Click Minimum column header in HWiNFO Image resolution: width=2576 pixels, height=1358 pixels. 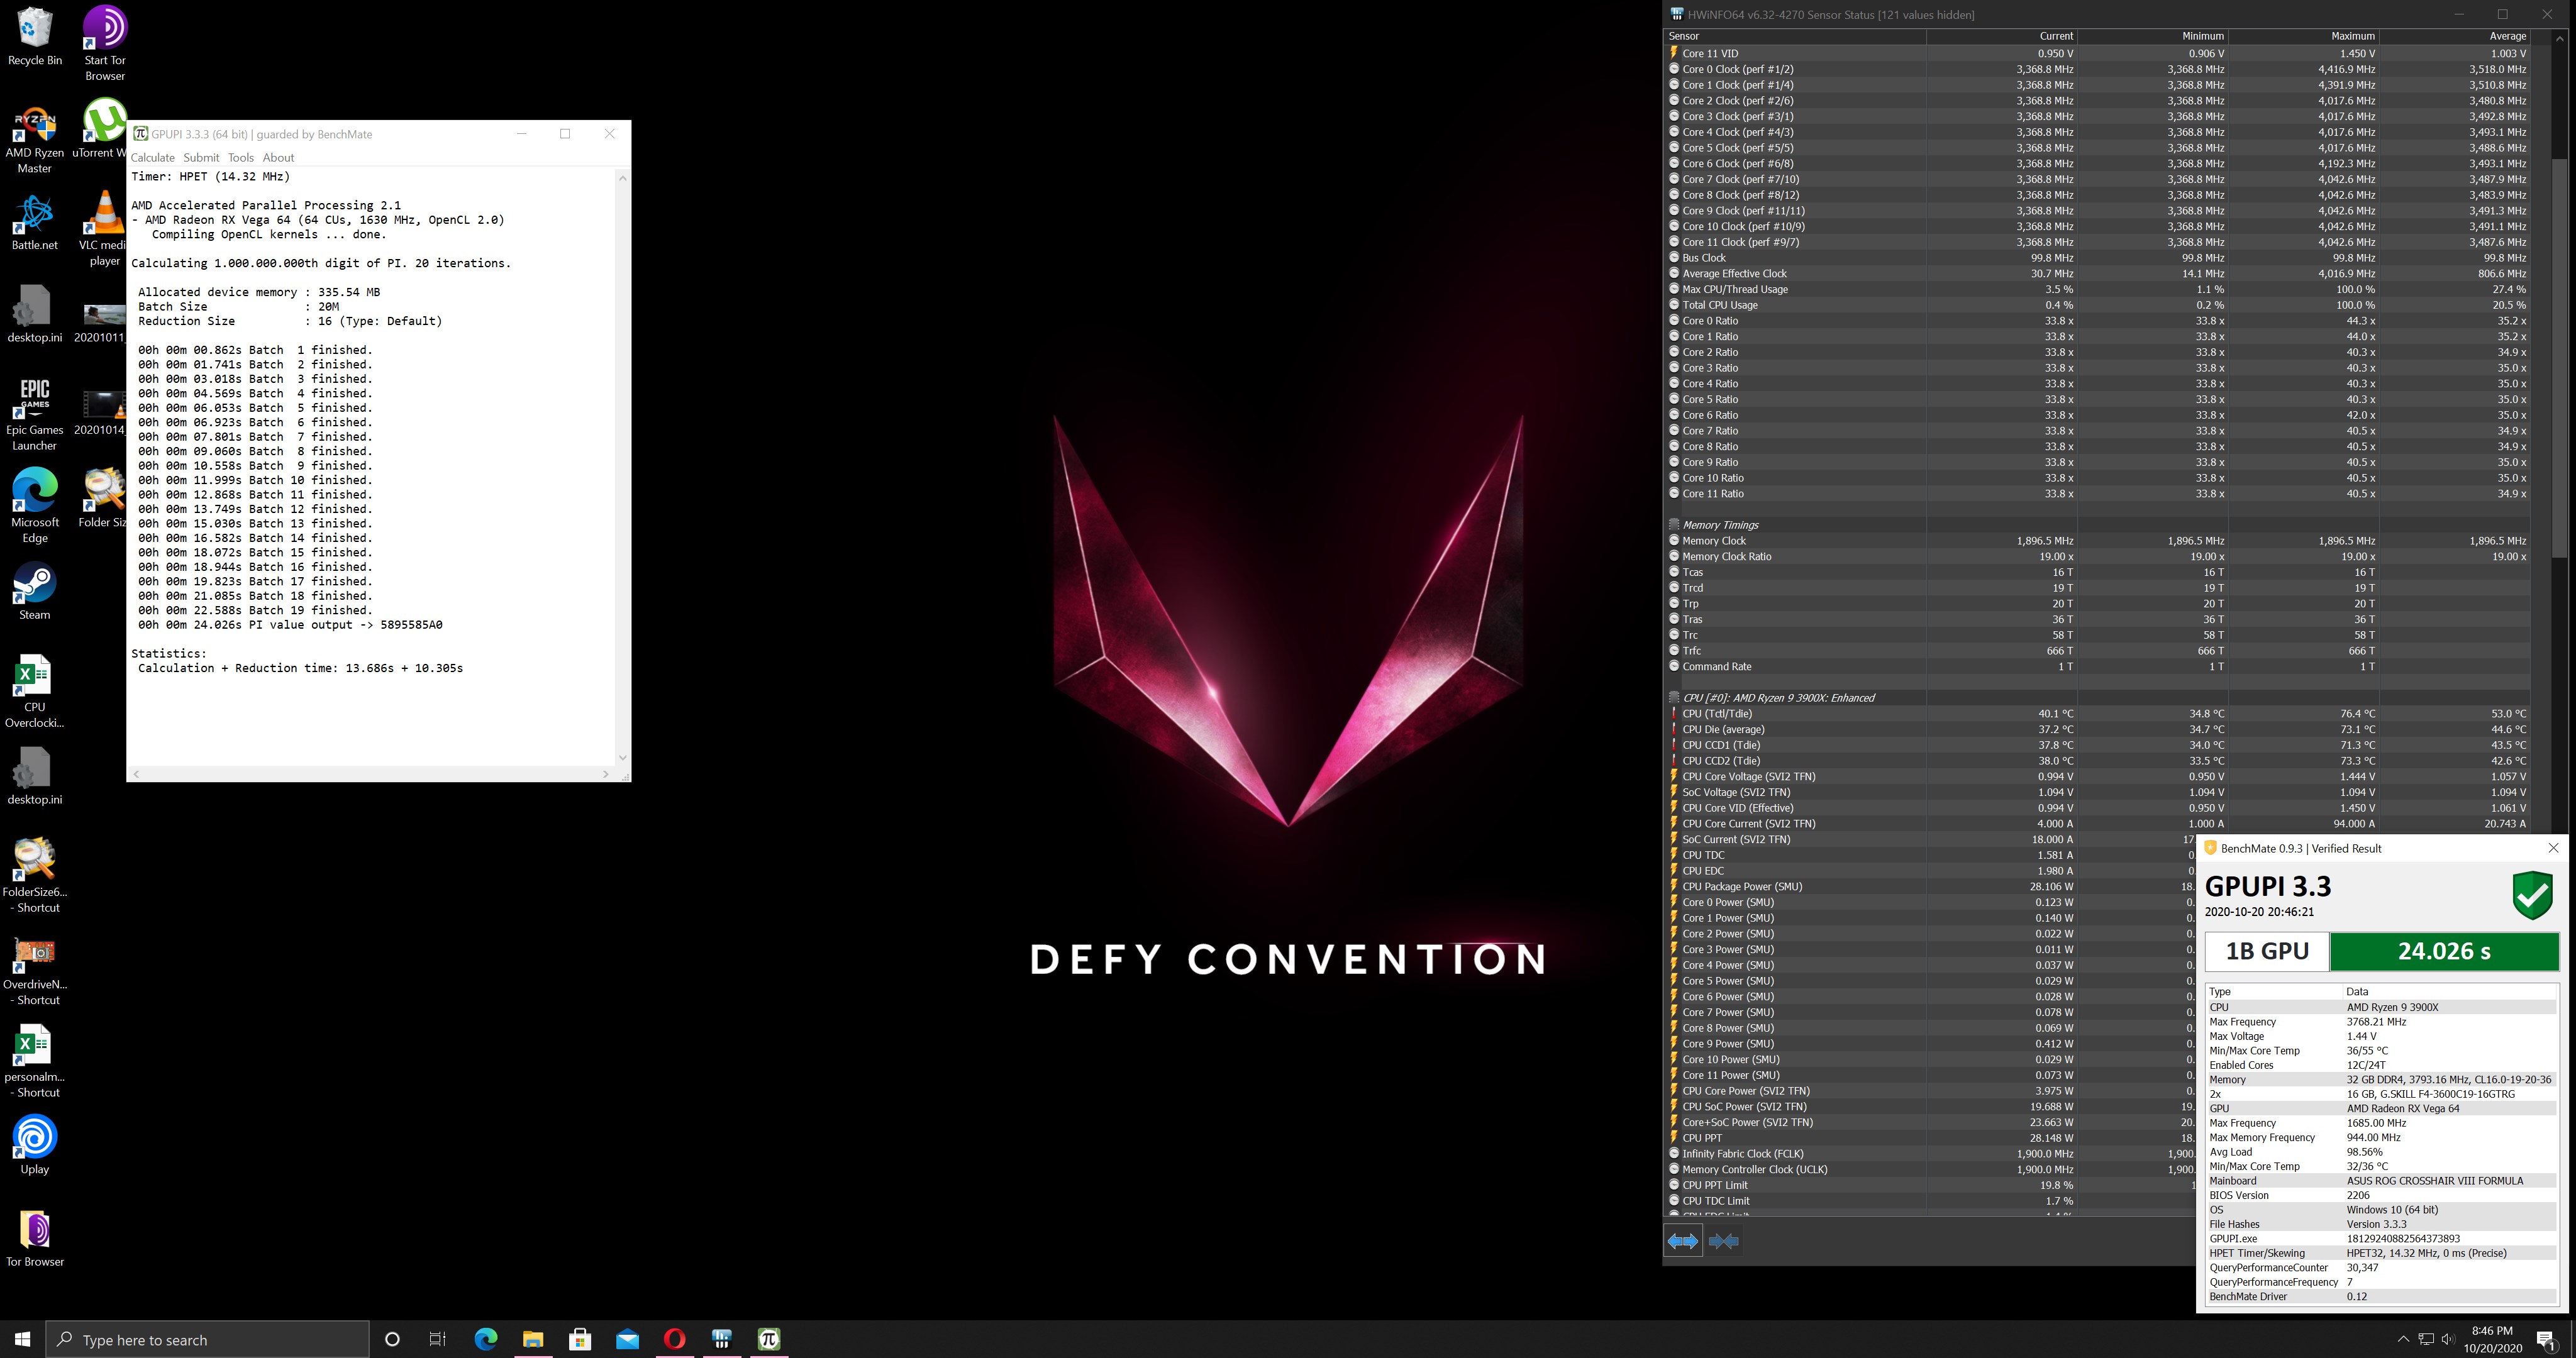[x=2153, y=36]
